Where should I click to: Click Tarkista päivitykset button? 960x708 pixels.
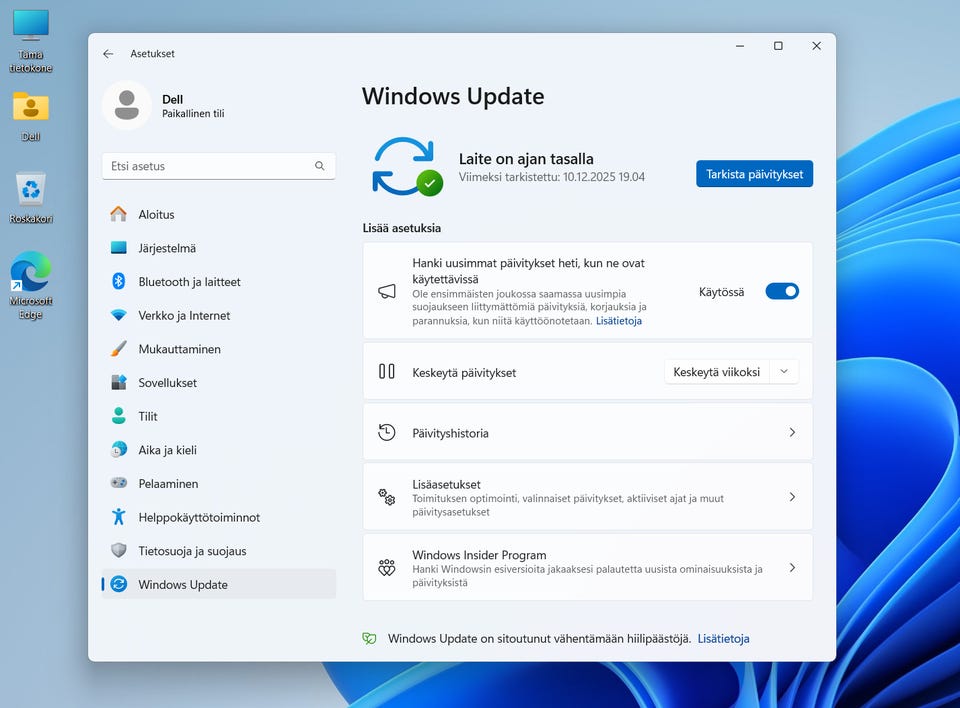click(x=754, y=174)
